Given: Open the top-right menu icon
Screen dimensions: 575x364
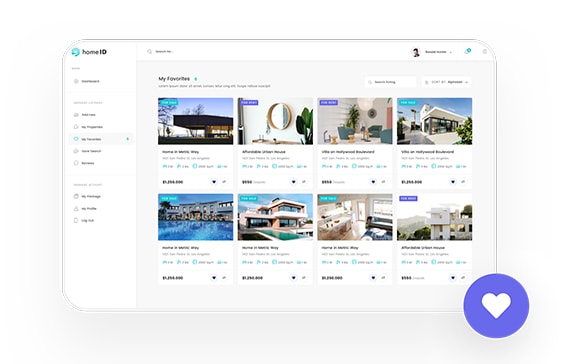Looking at the screenshot, I should pyautogui.click(x=485, y=52).
